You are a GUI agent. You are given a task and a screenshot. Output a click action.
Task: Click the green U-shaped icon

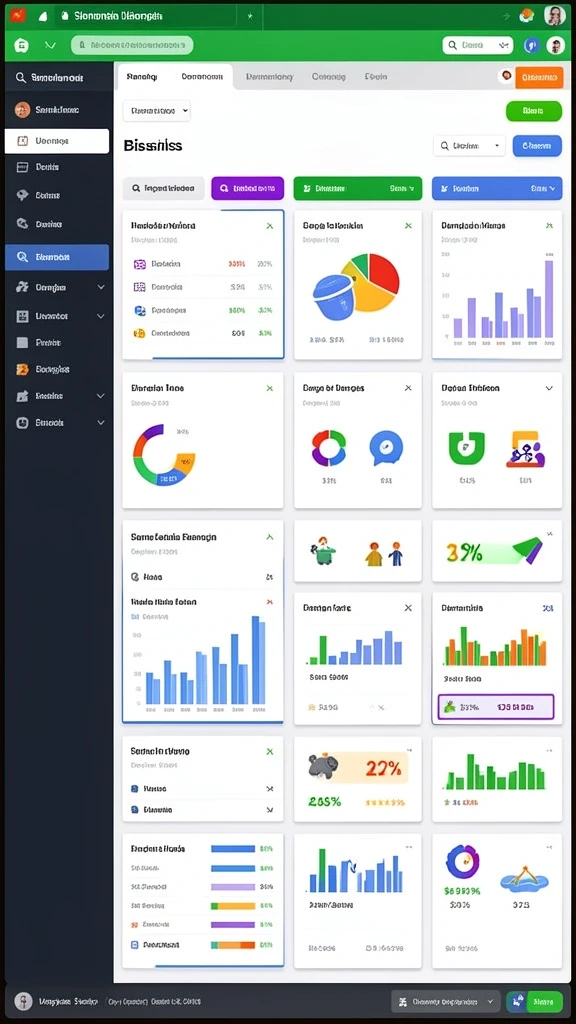click(x=467, y=448)
